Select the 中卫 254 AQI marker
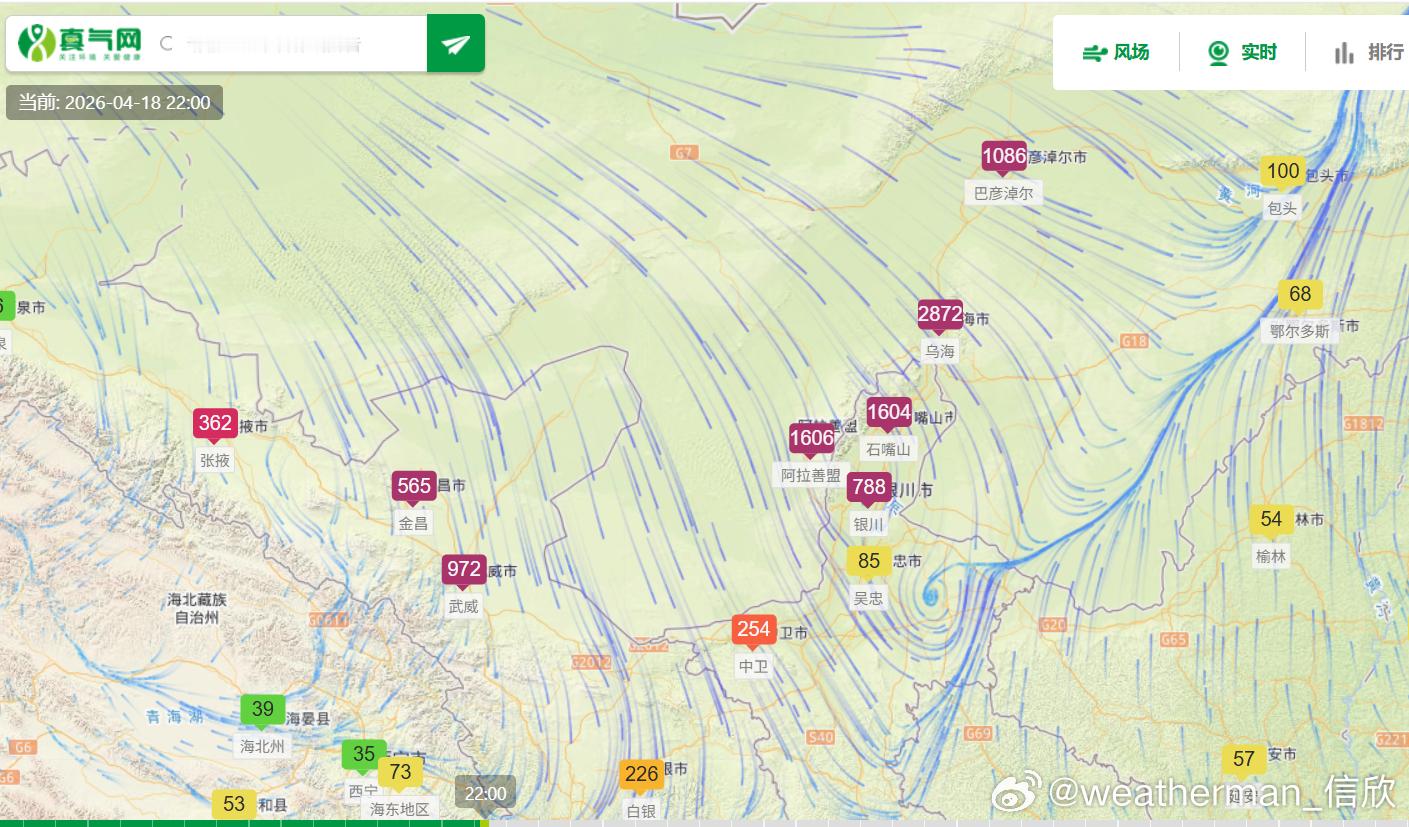This screenshot has width=1409, height=827. coord(754,630)
